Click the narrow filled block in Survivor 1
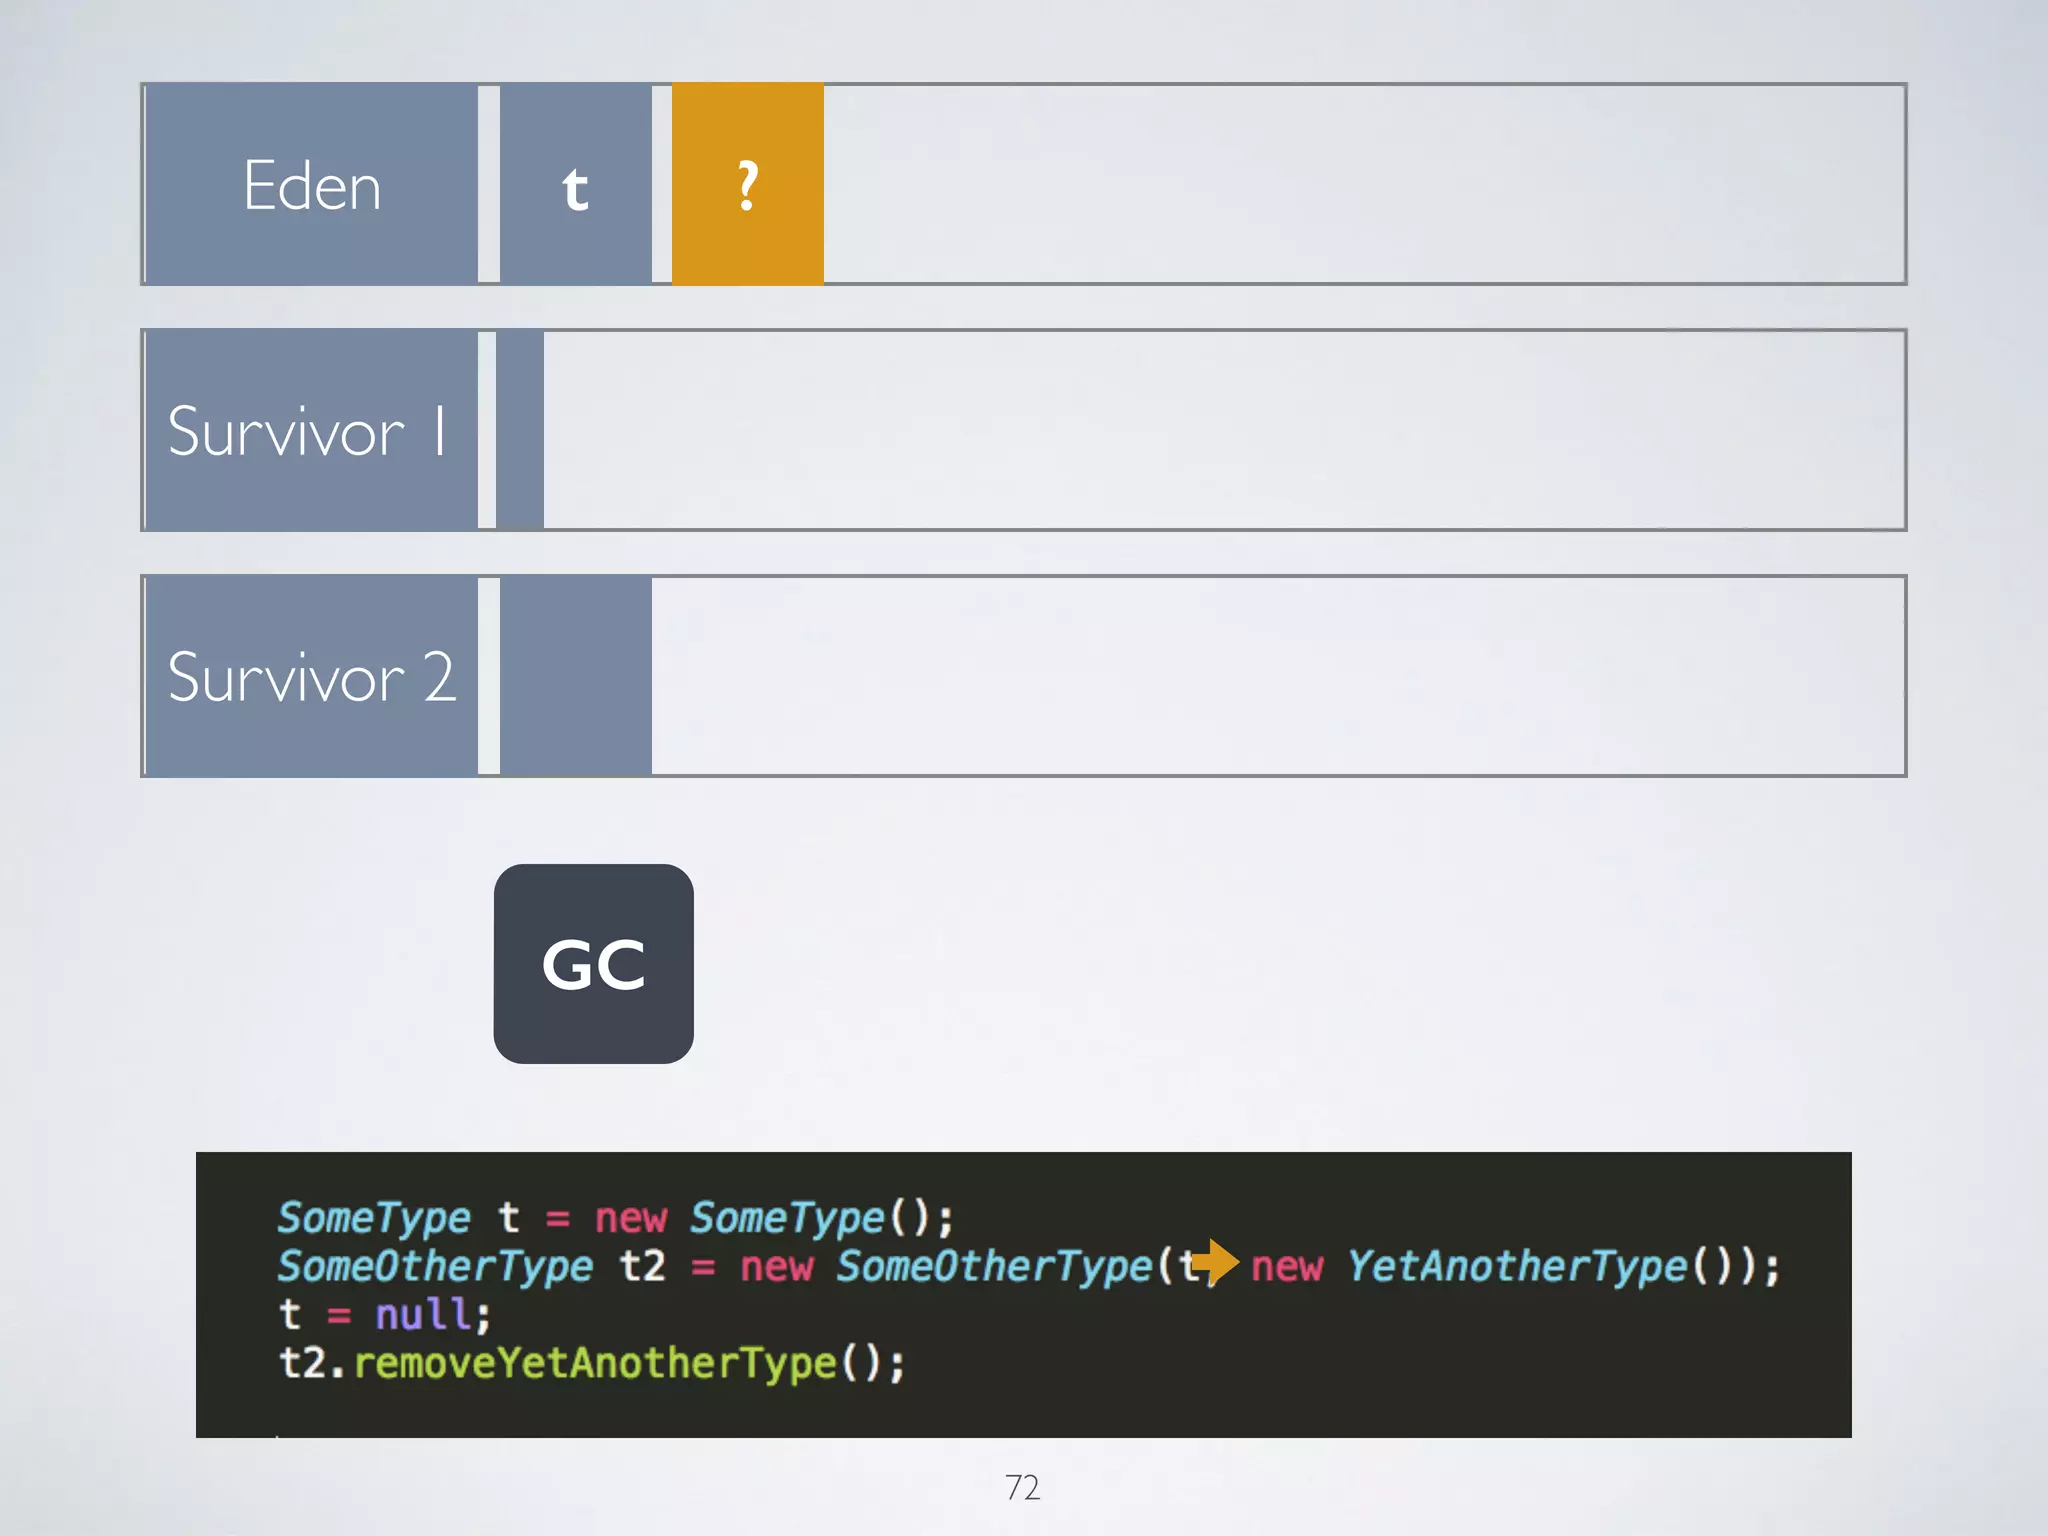This screenshot has width=2048, height=1536. (x=520, y=430)
